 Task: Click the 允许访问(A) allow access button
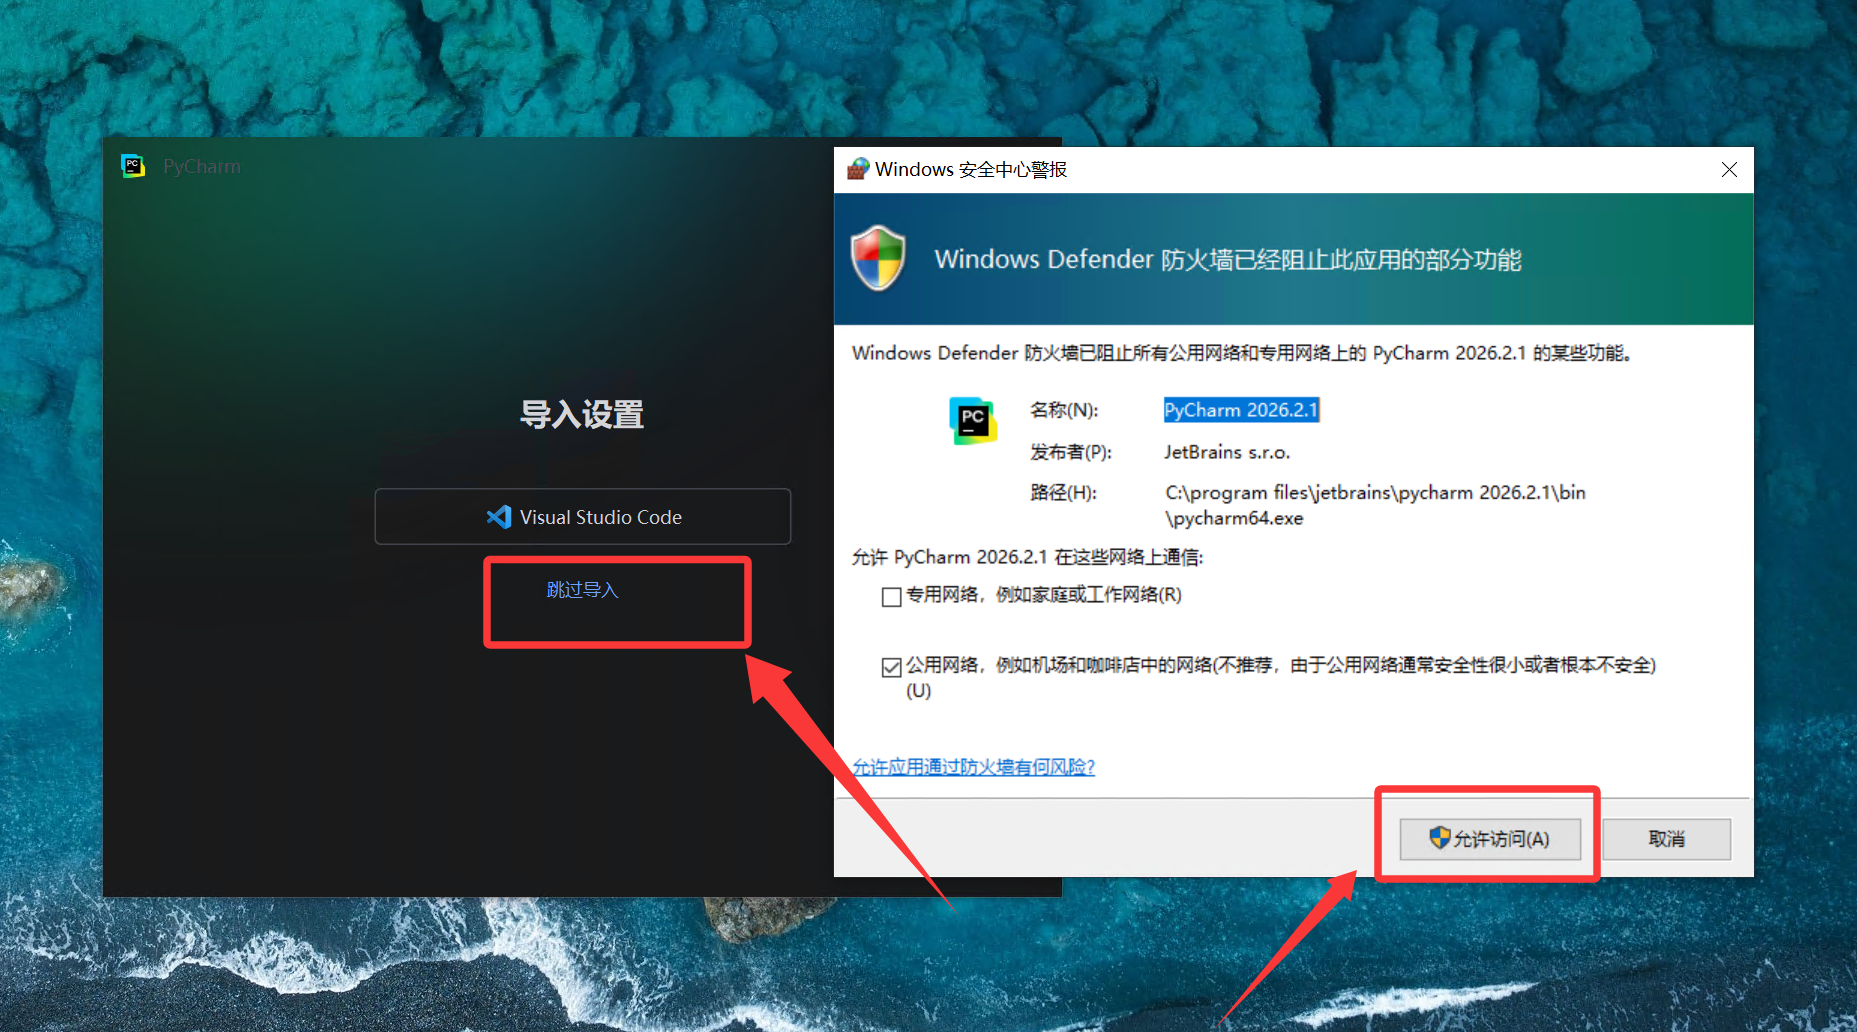[1490, 839]
